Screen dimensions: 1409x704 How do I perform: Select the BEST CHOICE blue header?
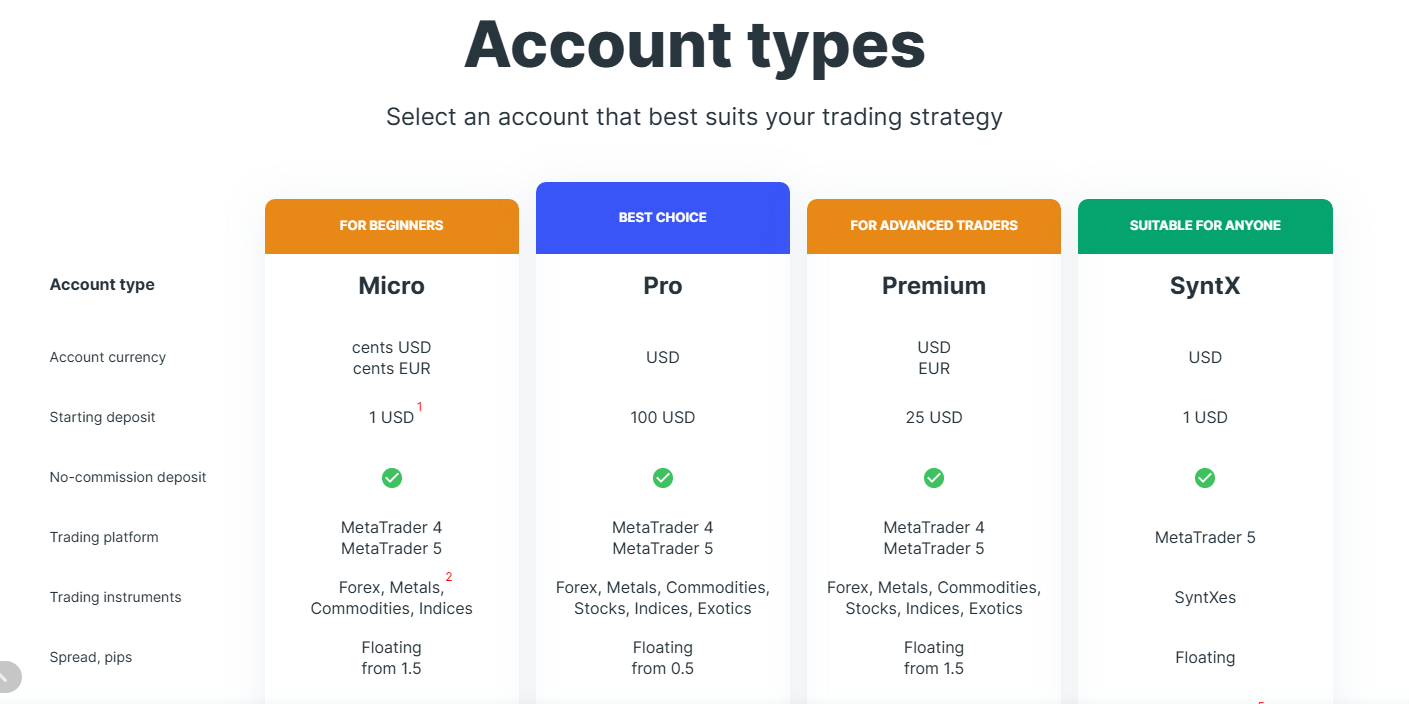663,218
